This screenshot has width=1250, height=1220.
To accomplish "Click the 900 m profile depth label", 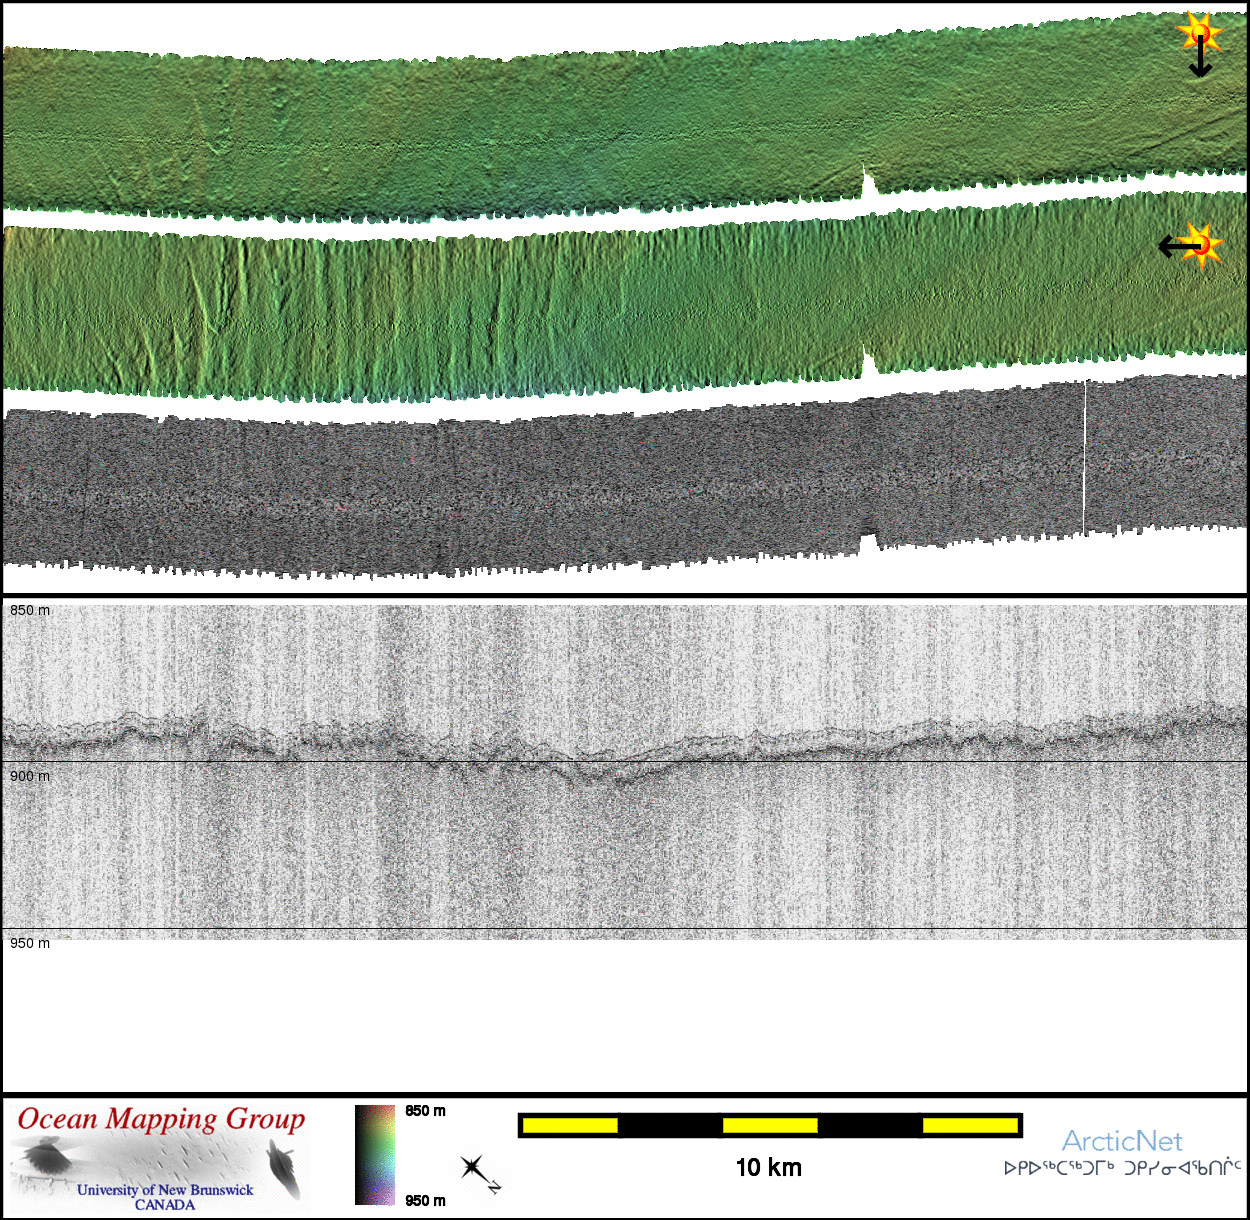I will pos(30,777).
